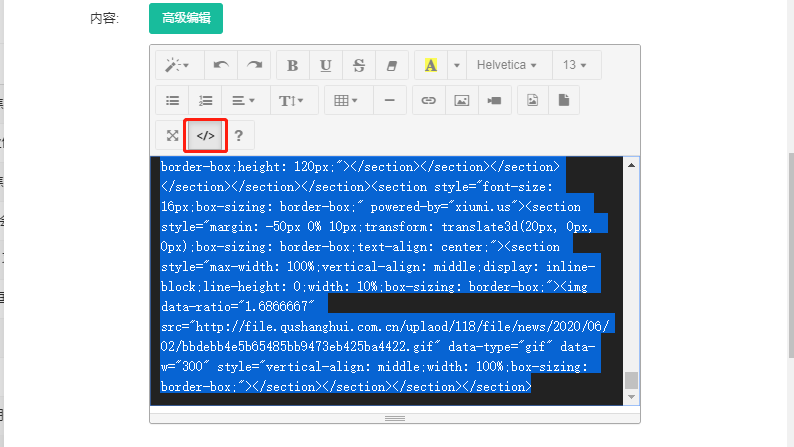Open the font size 13 dropdown
Viewport: 794px width, 447px height.
point(575,65)
